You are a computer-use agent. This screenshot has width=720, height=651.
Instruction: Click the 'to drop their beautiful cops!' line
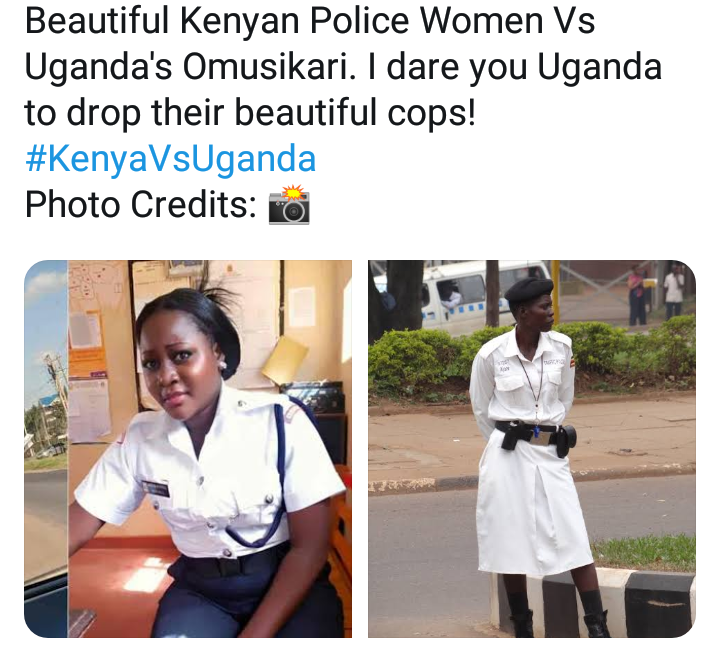[x=250, y=113]
